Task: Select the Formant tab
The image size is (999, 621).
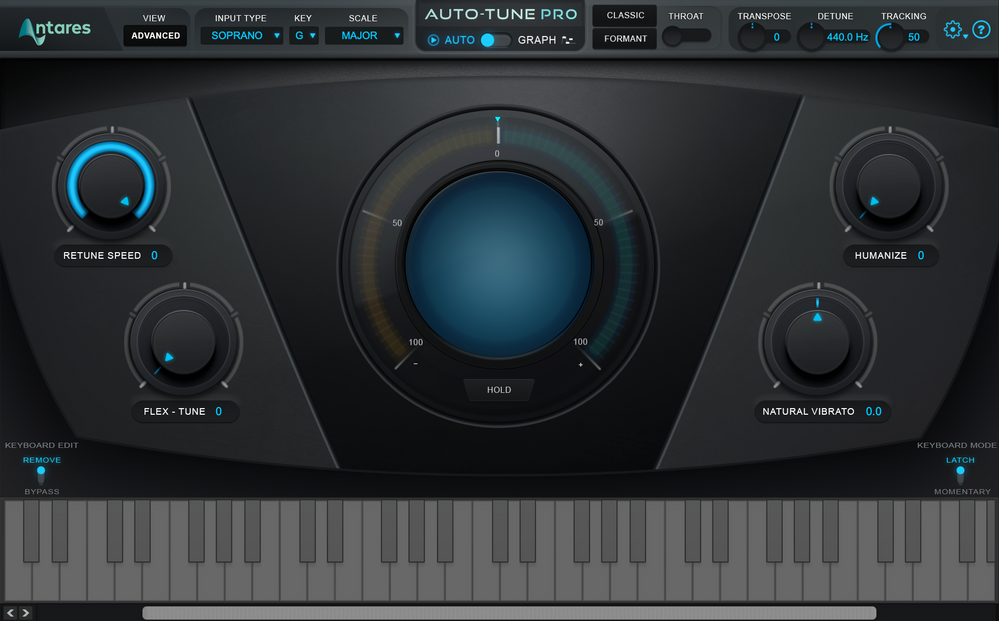Action: (624, 38)
